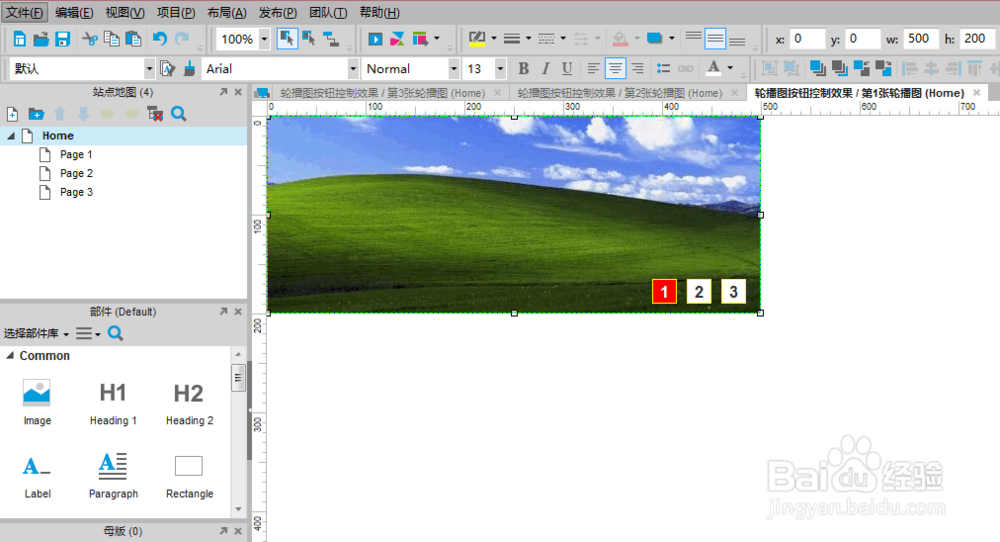Viewport: 1000px width, 542px height.
Task: Click the widget style editor icon
Action: tap(167, 68)
